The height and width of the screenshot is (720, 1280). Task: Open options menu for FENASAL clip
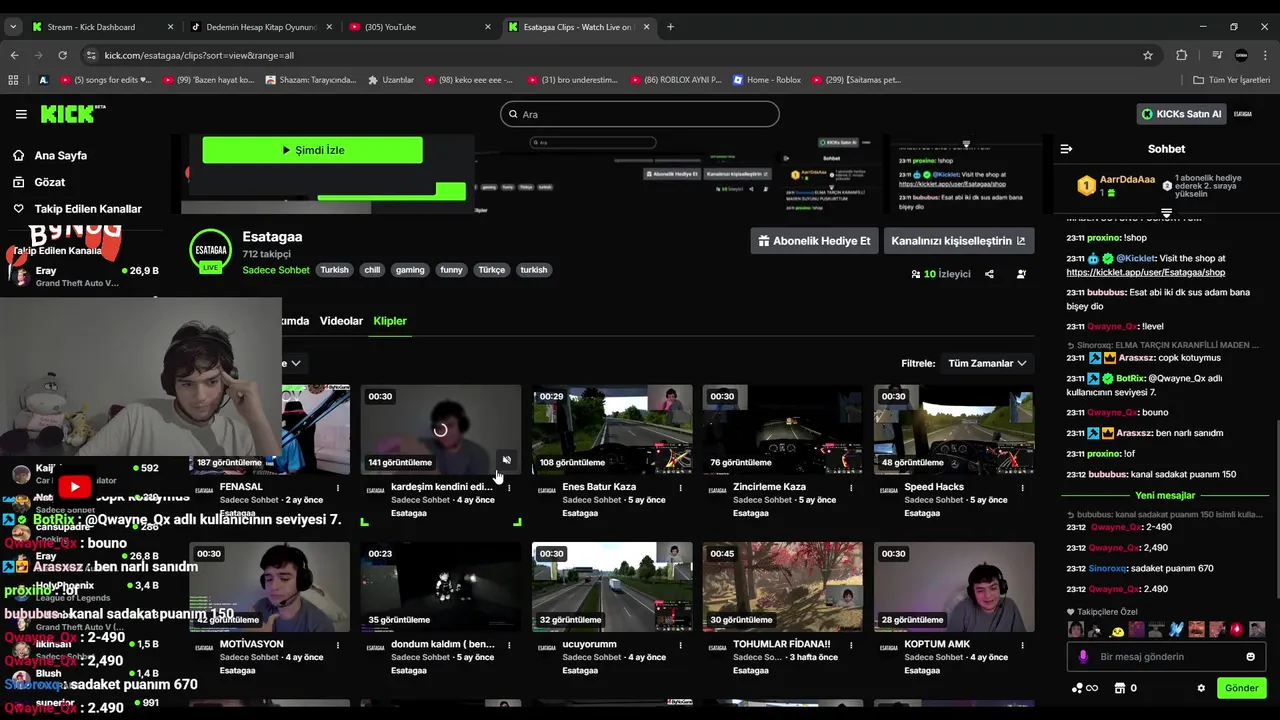(x=338, y=488)
